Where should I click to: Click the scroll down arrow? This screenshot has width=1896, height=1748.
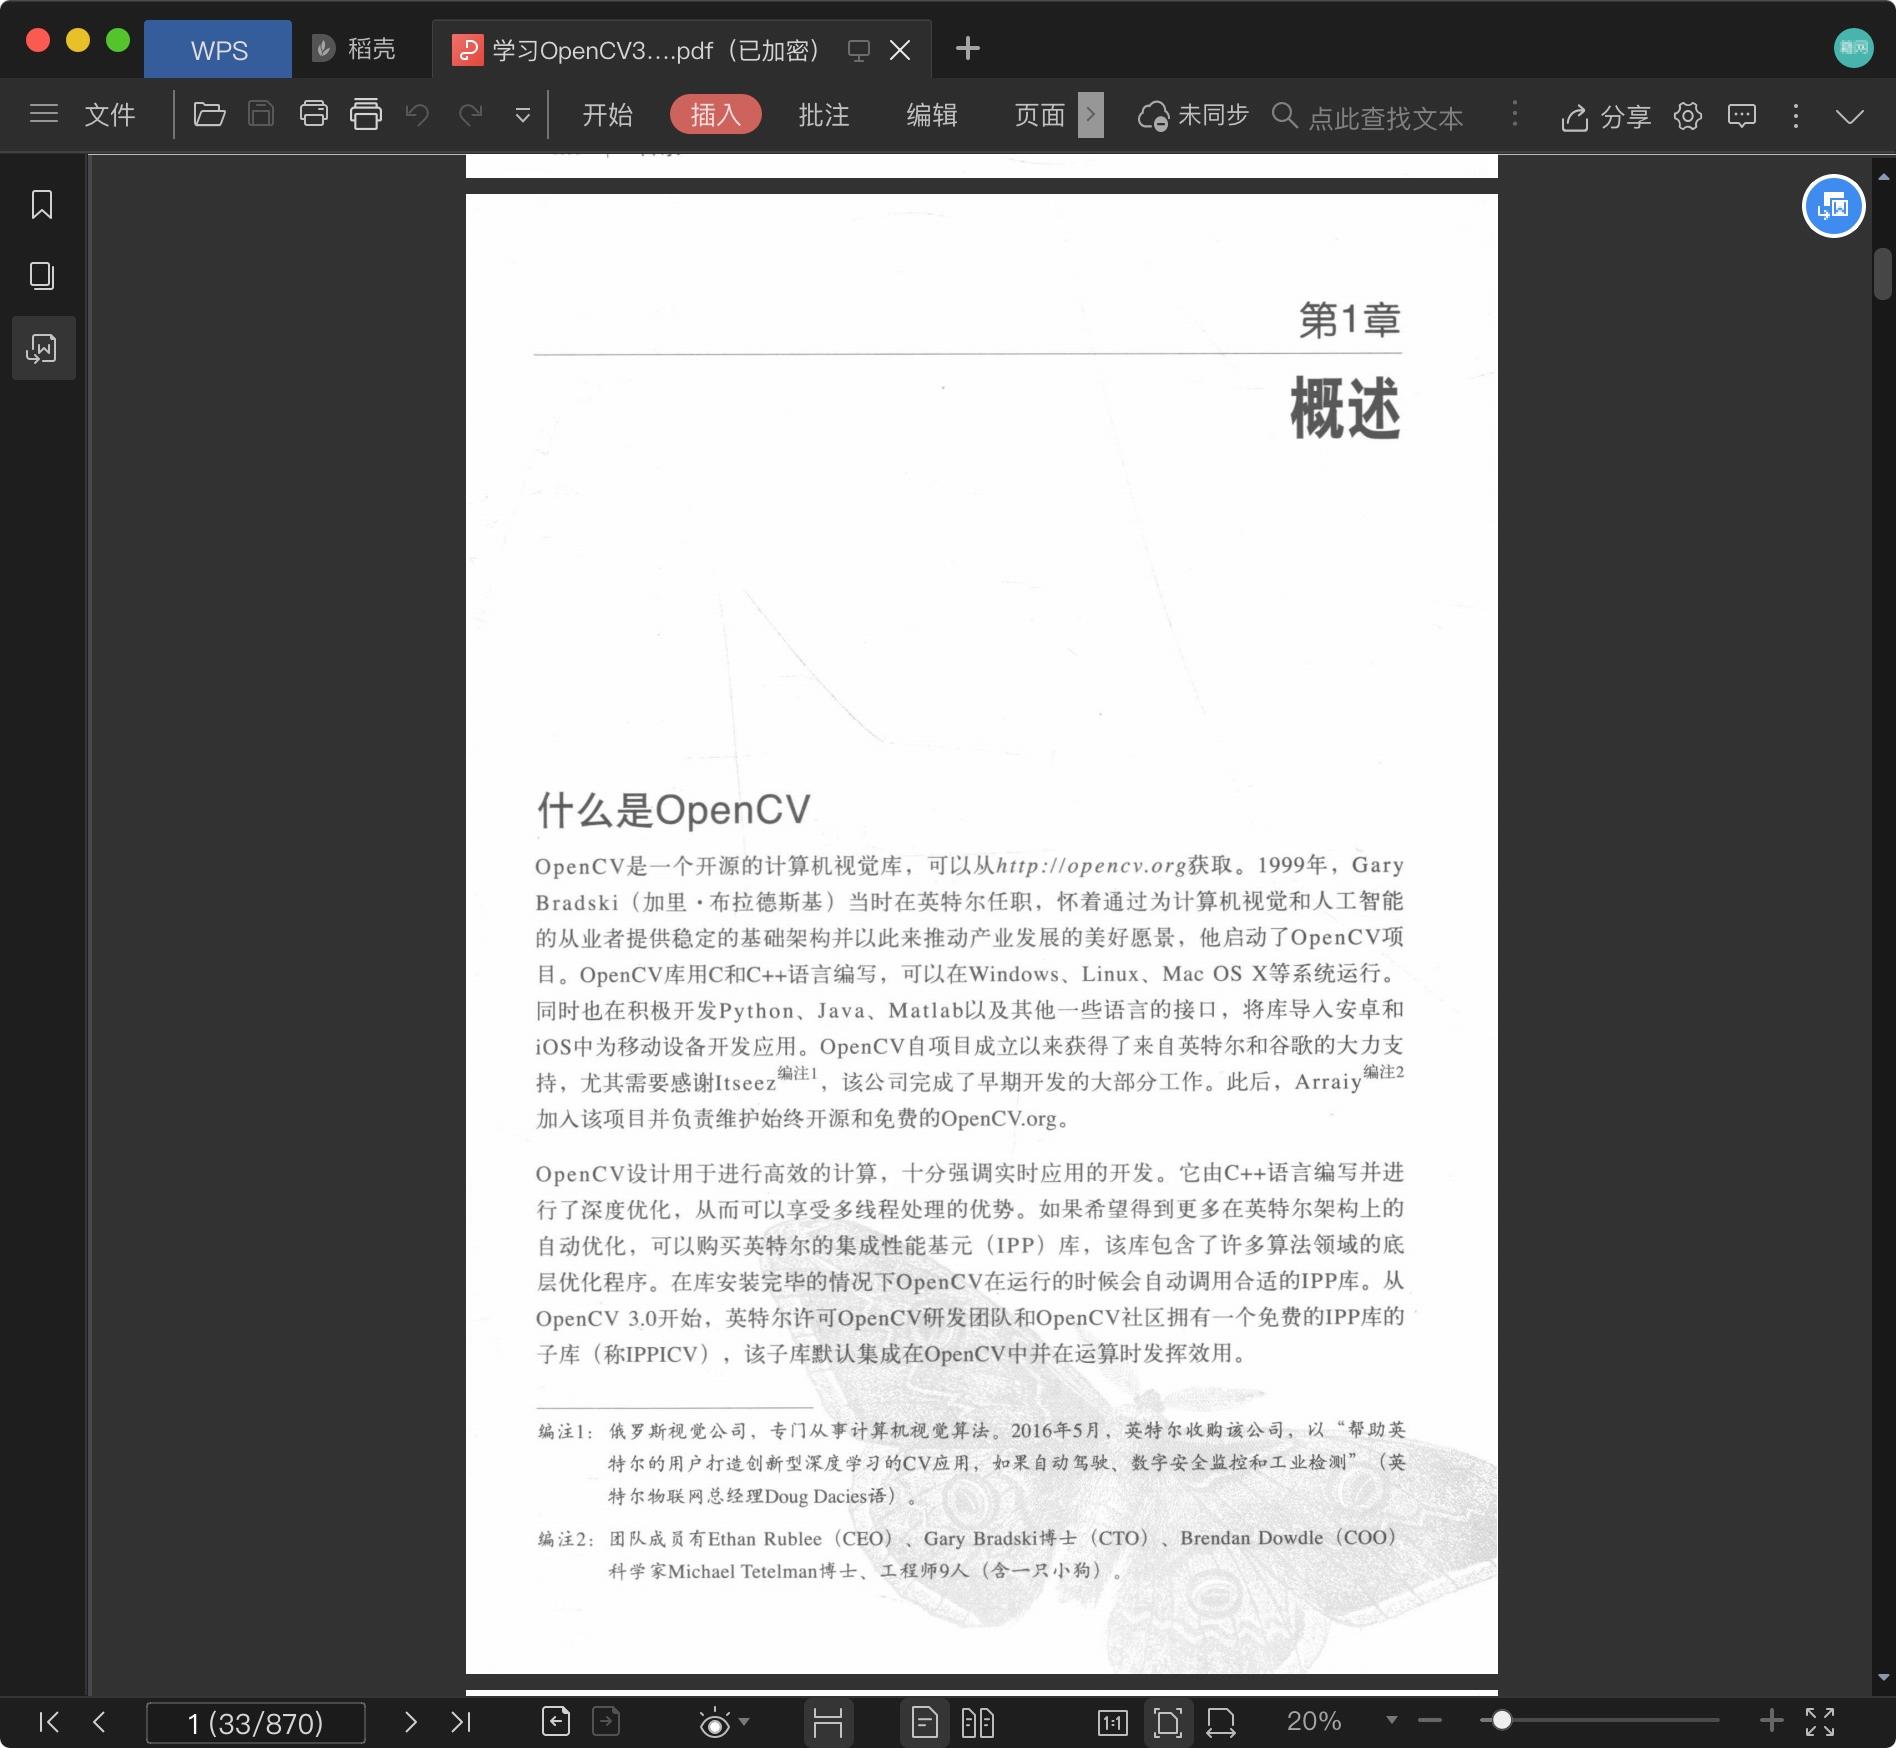(x=1884, y=1678)
